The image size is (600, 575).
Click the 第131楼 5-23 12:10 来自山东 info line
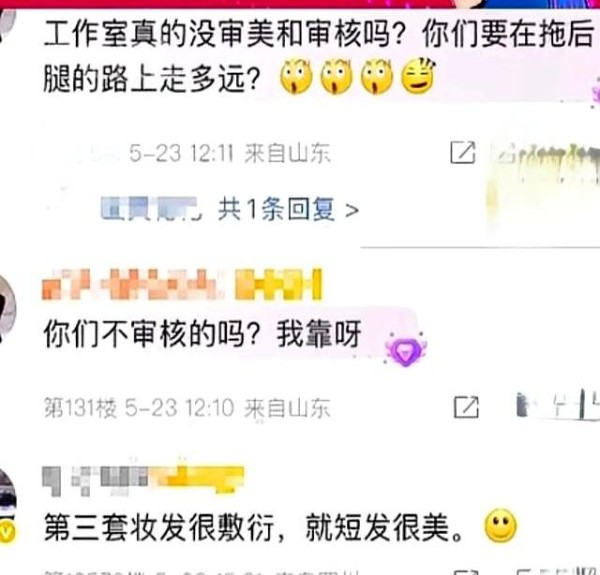(187, 407)
